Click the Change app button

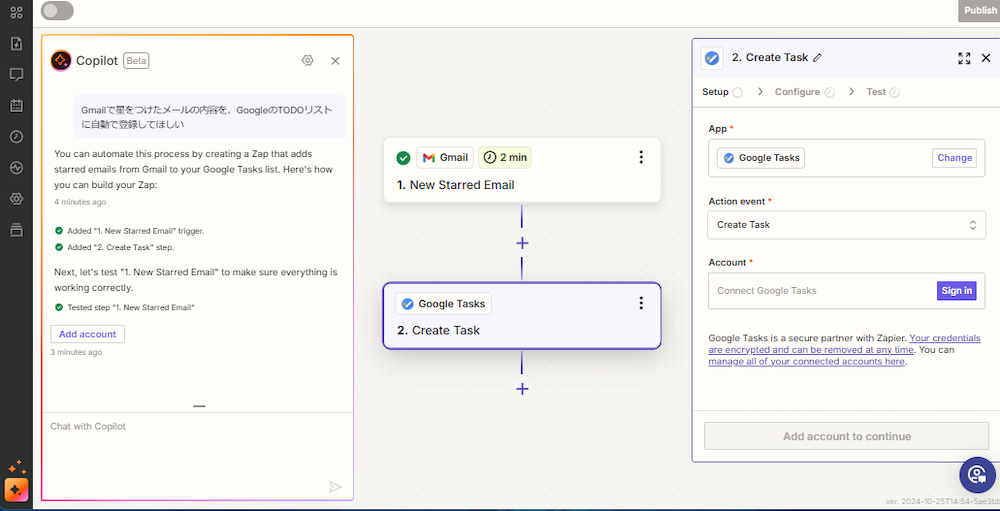(954, 158)
